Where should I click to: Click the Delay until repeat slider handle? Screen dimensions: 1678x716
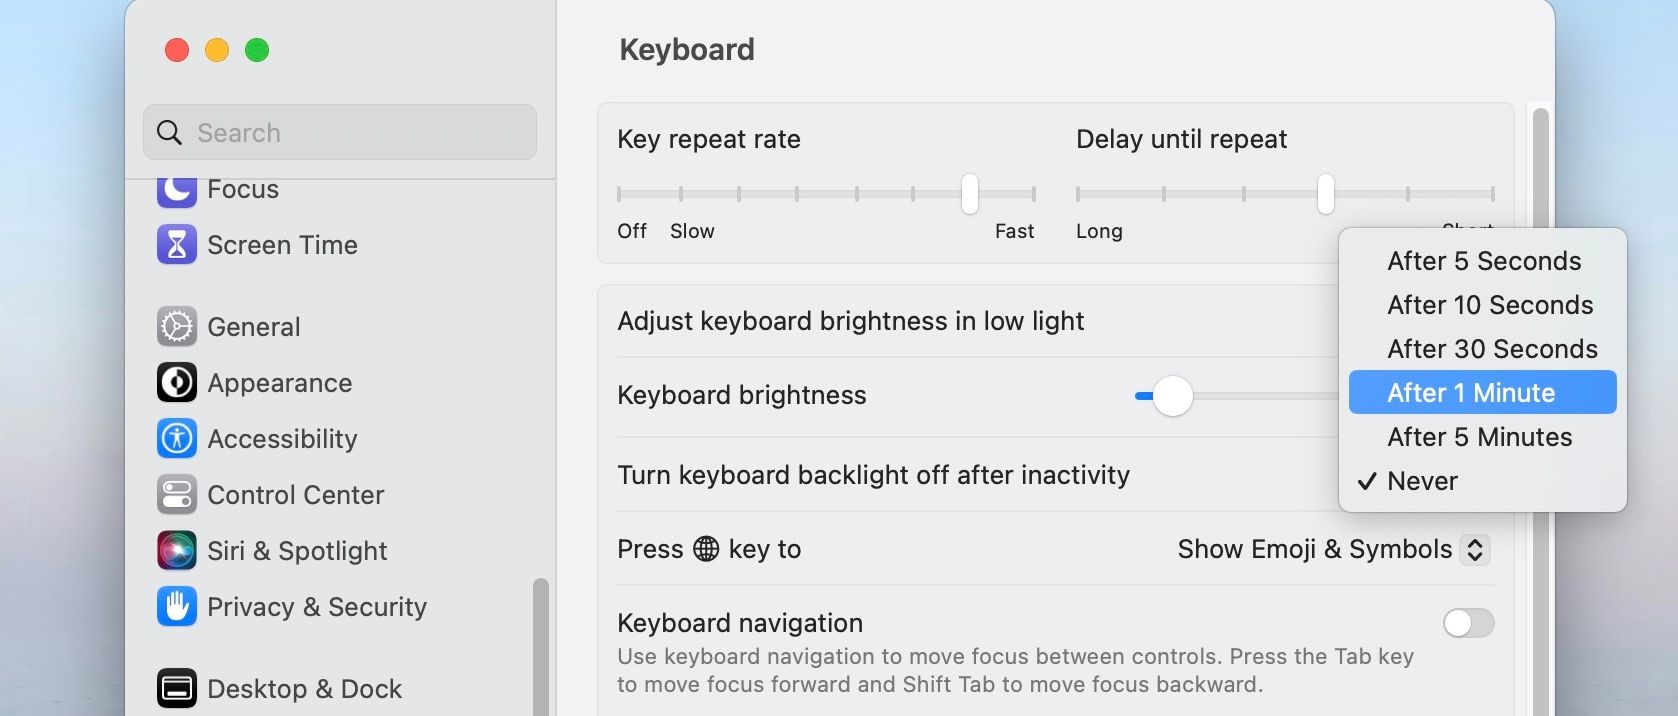[1325, 194]
